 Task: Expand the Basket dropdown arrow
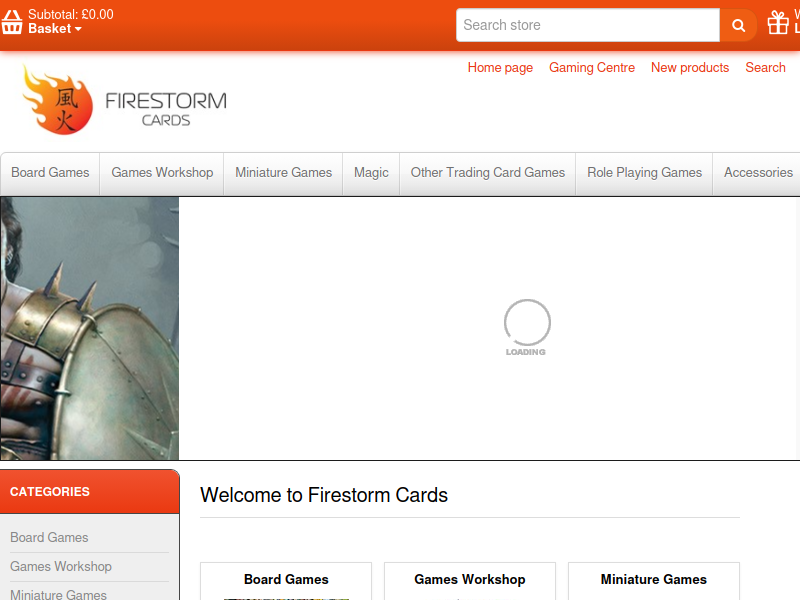click(x=78, y=29)
